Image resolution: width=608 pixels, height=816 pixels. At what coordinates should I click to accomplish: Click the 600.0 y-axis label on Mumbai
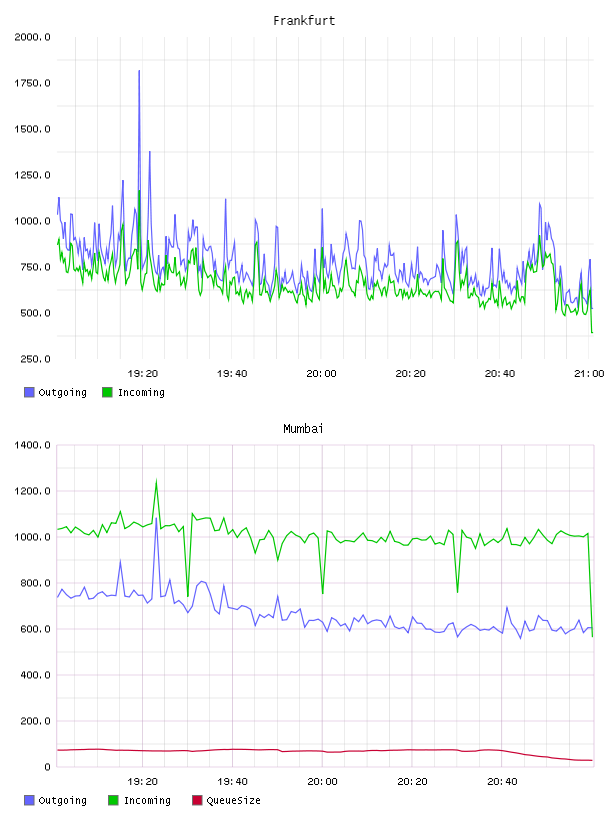pos(35,629)
